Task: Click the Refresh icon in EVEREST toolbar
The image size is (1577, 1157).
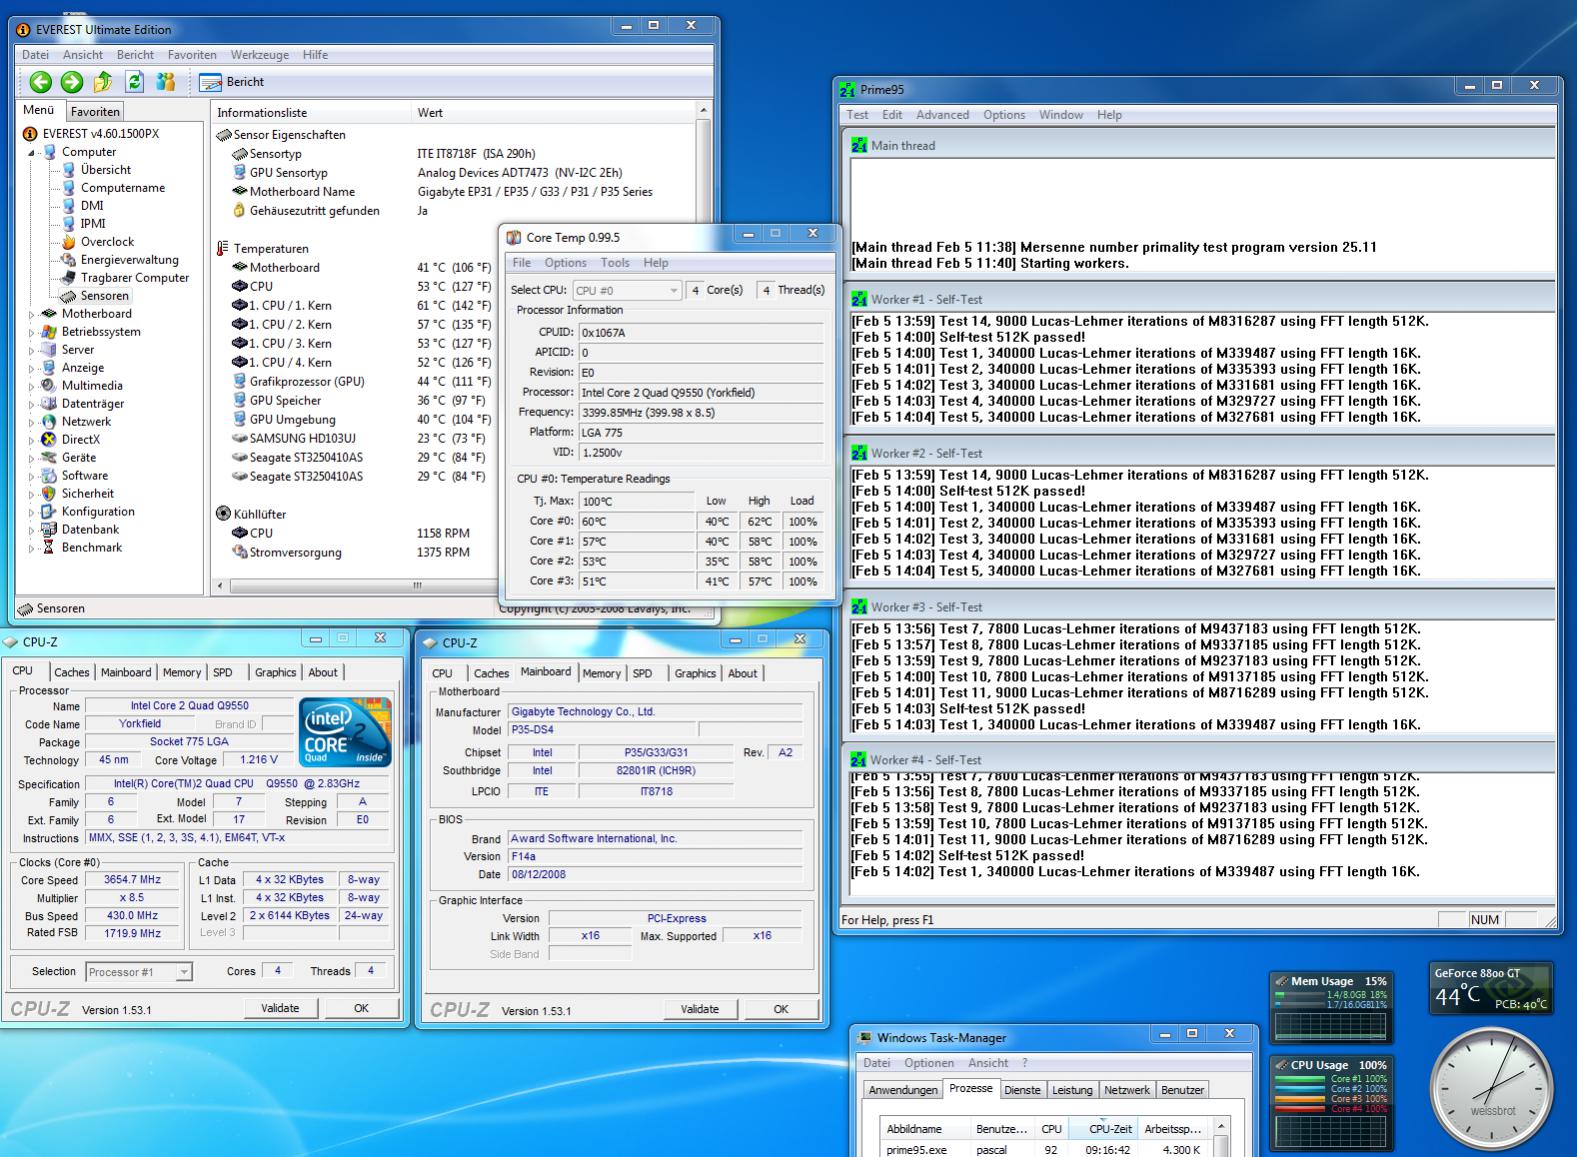Action: (x=135, y=82)
